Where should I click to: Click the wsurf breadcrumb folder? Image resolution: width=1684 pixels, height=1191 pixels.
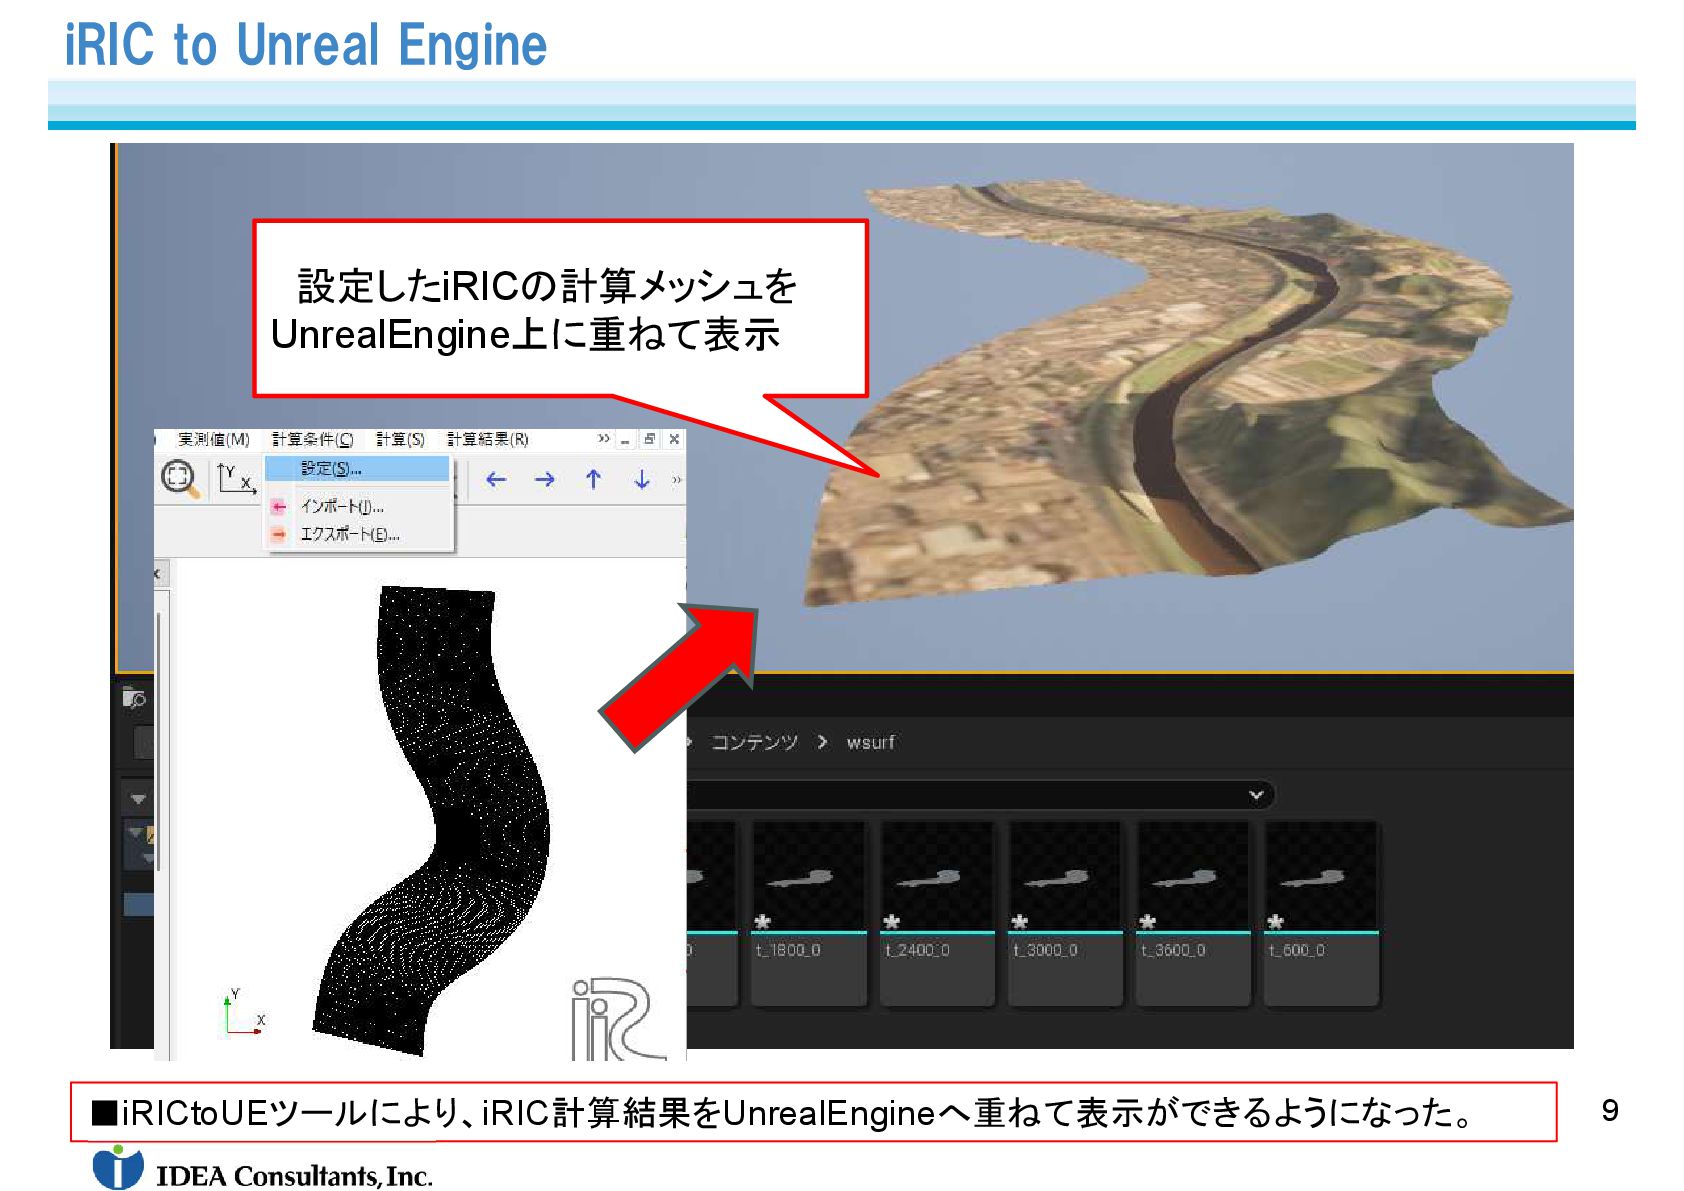[870, 742]
